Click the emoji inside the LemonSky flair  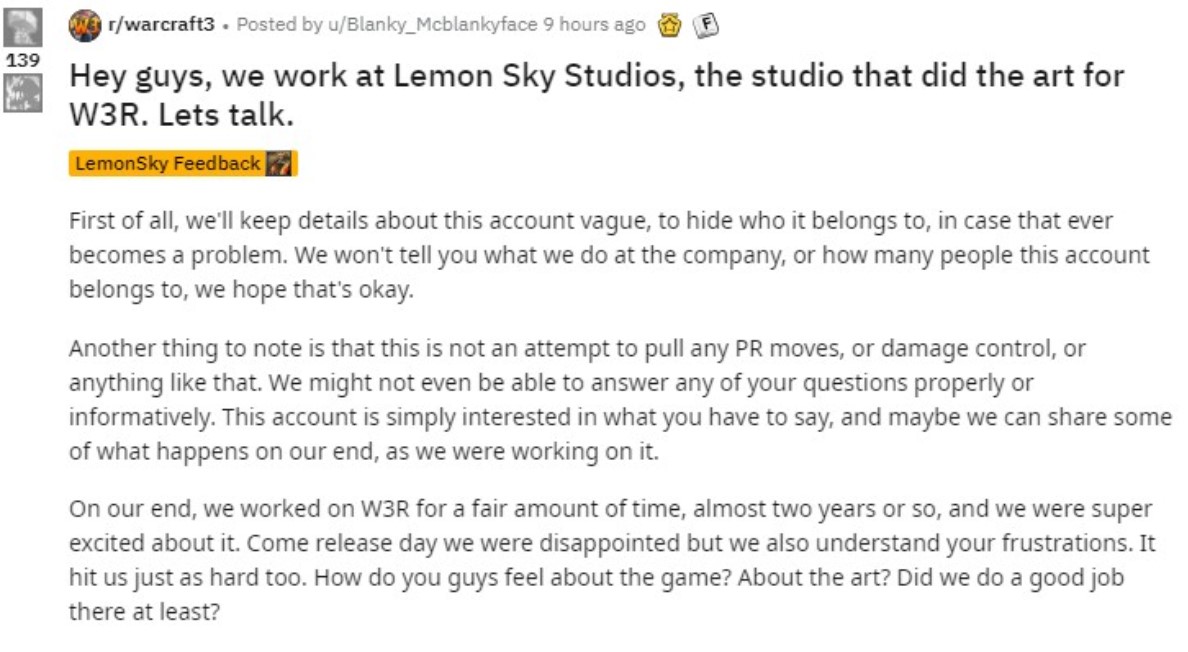click(x=279, y=164)
